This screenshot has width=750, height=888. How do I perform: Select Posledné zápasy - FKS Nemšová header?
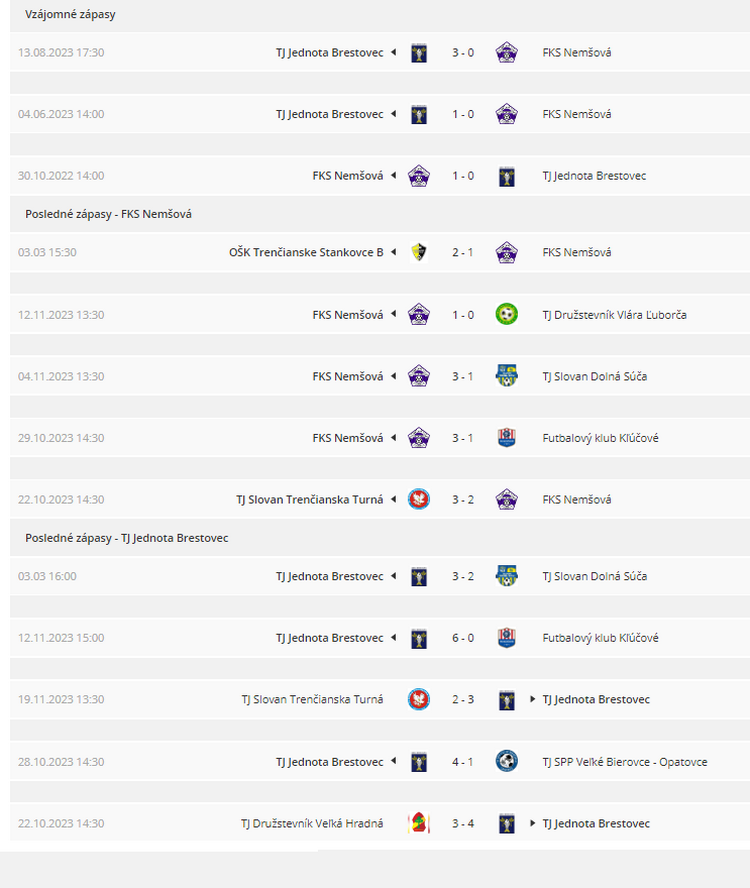108,214
